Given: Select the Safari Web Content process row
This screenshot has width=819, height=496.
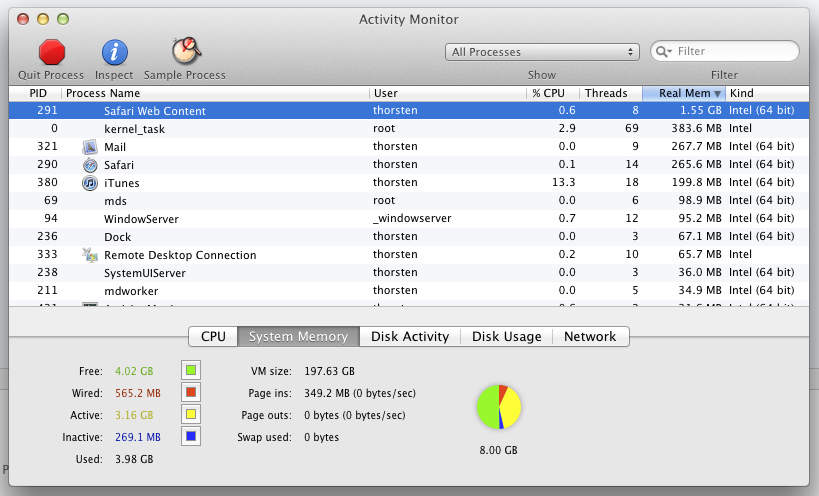Looking at the screenshot, I should (x=409, y=110).
